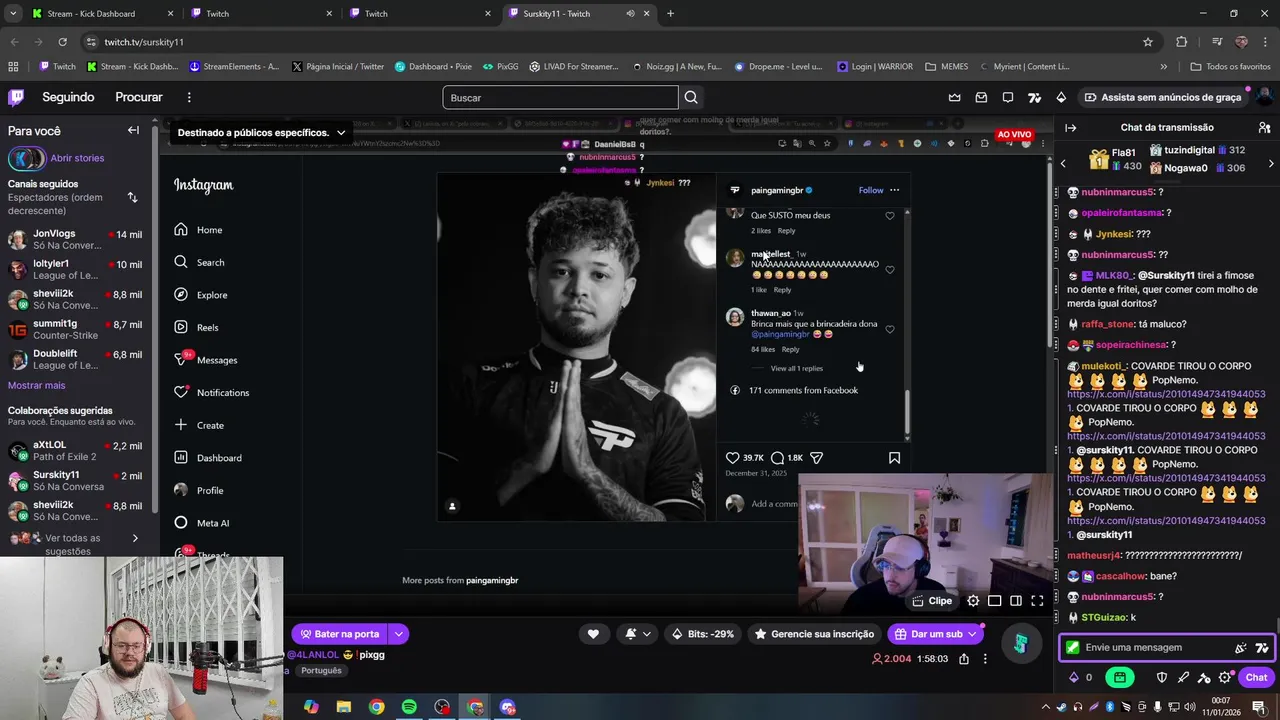Click Assista sem anúncios de graça
The height and width of the screenshot is (720, 1280).
[1163, 97]
